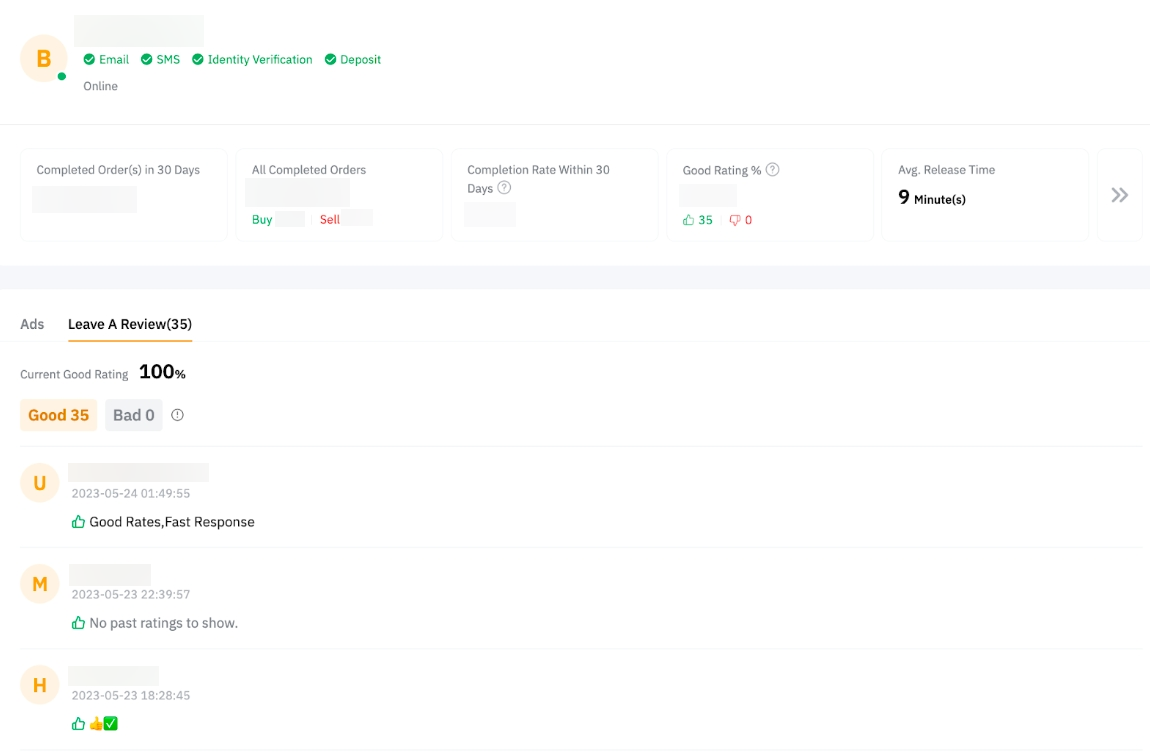
Task: Expand more stats with double chevron arrow
Action: (x=1119, y=195)
